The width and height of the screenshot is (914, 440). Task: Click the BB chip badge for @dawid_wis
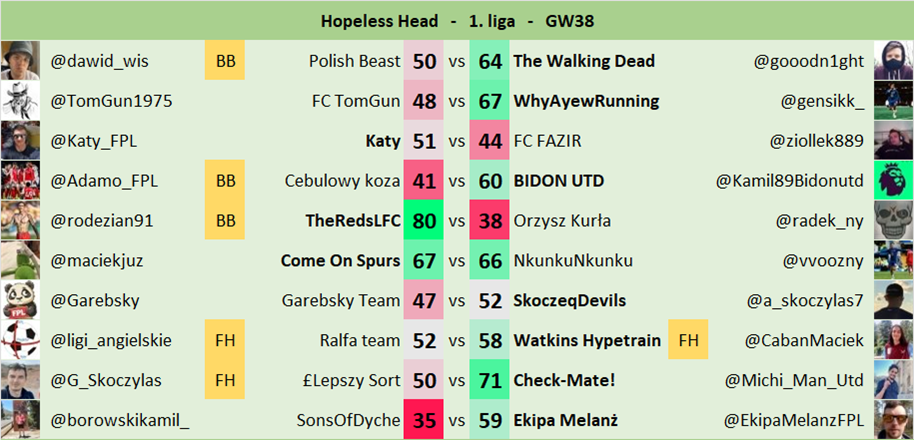[225, 61]
